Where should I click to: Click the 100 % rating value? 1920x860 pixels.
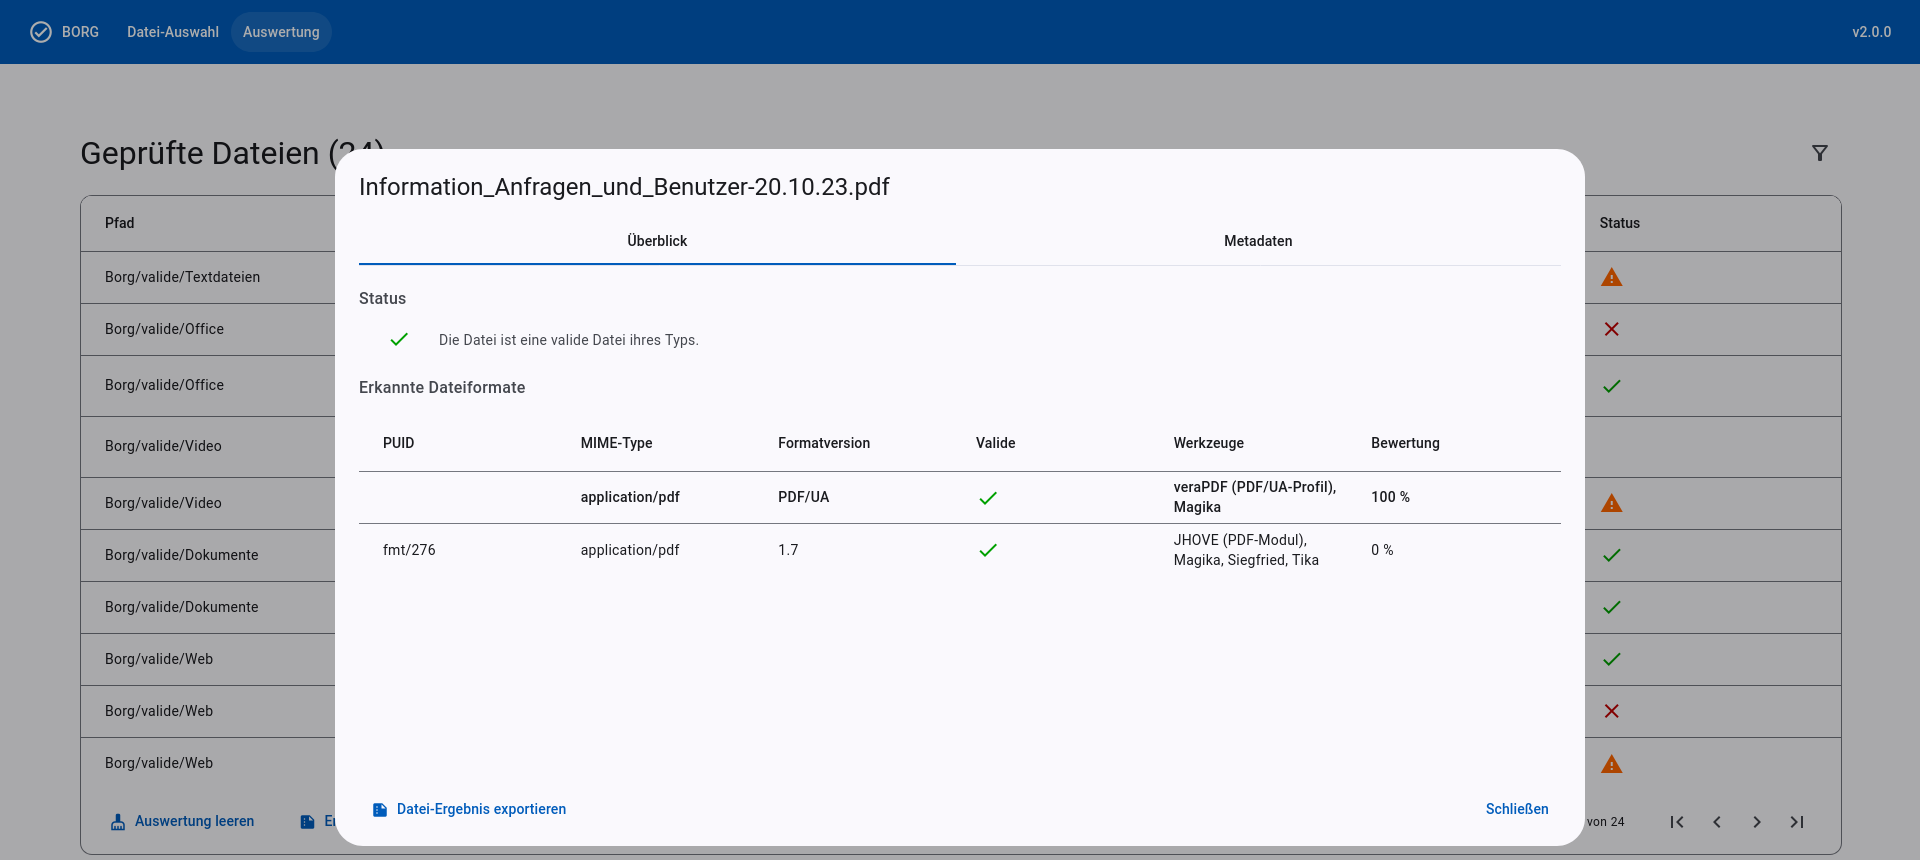coord(1390,497)
